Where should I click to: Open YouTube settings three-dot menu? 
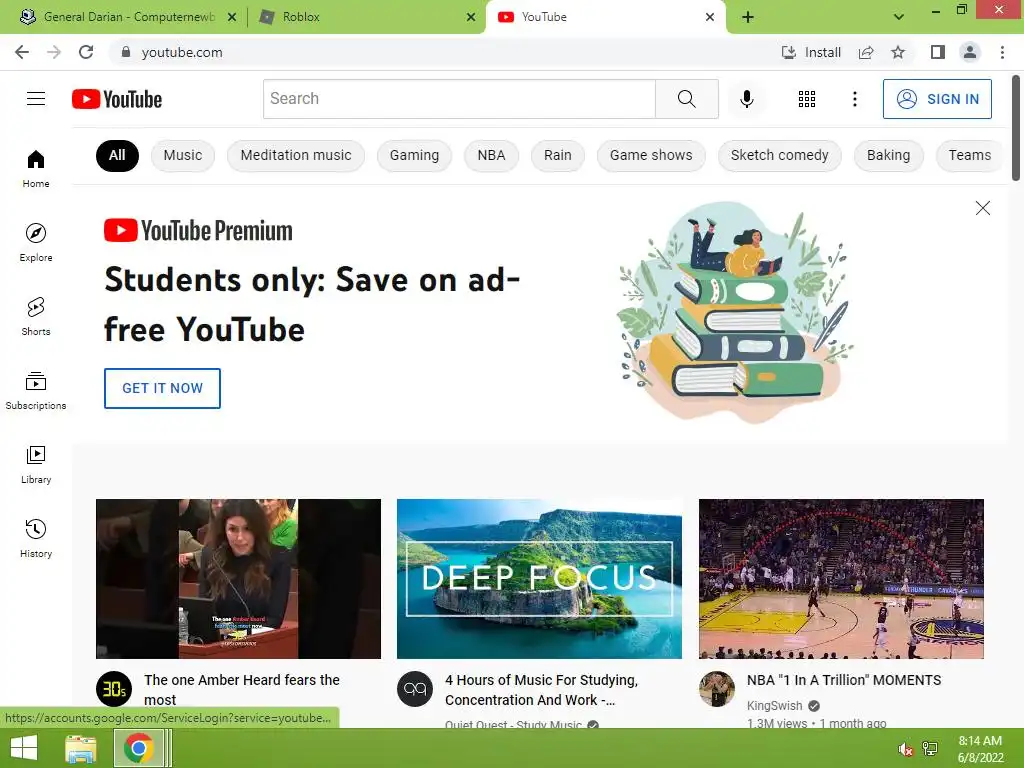click(x=854, y=99)
